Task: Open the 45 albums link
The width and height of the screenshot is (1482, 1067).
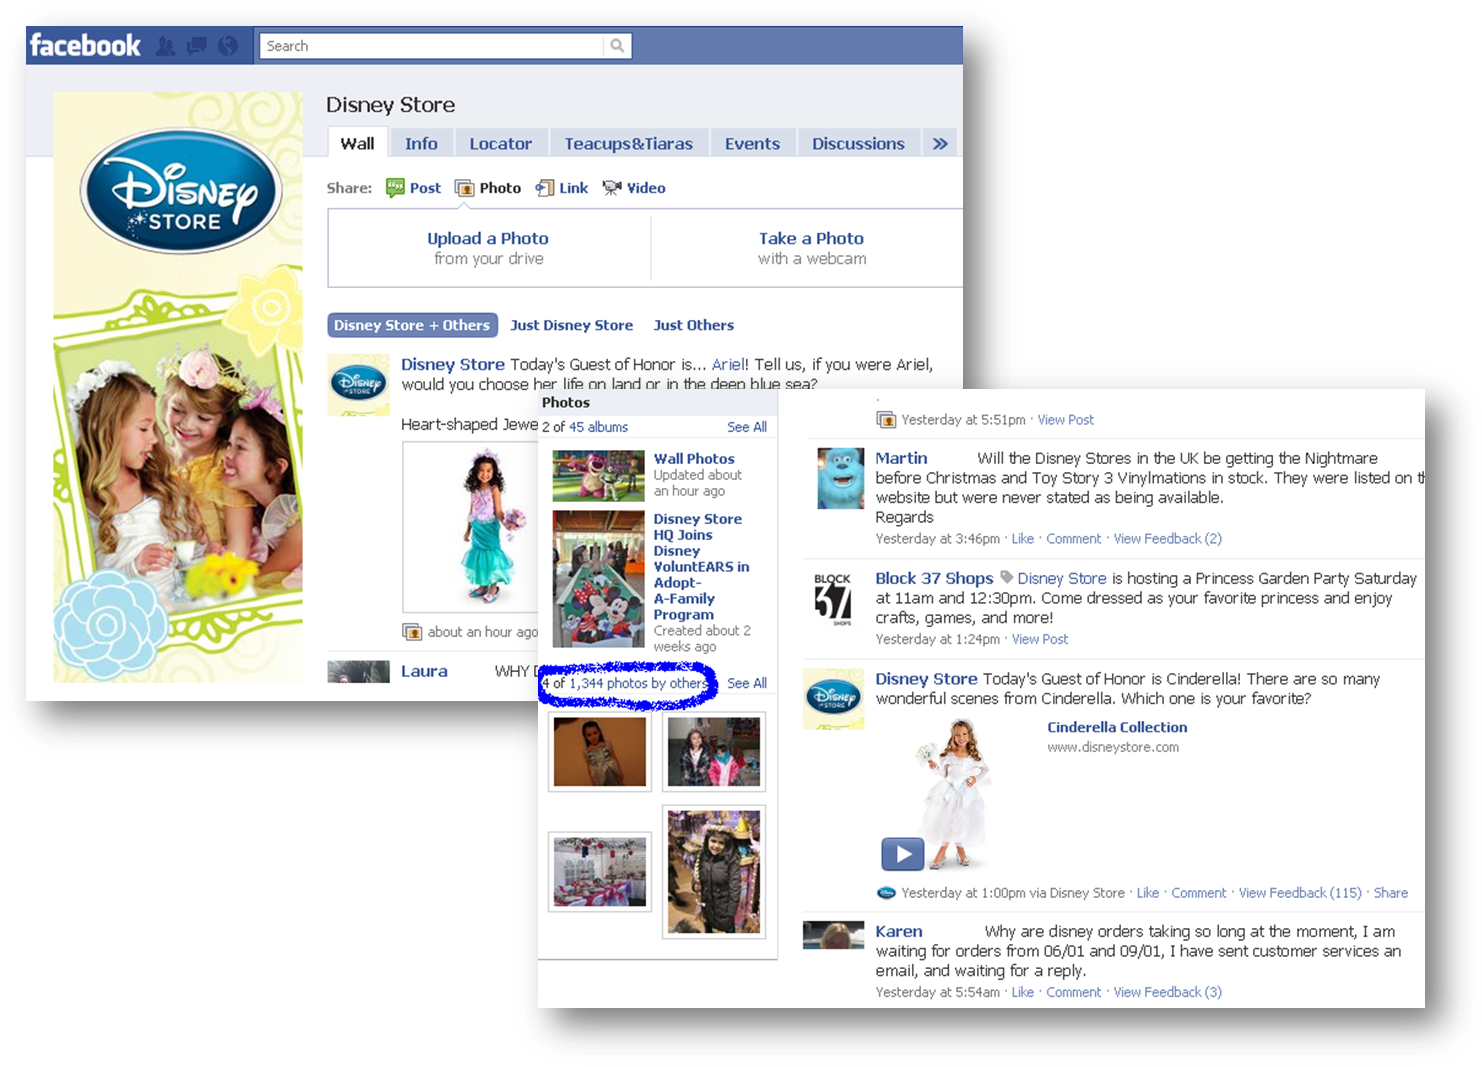Action: 598,427
